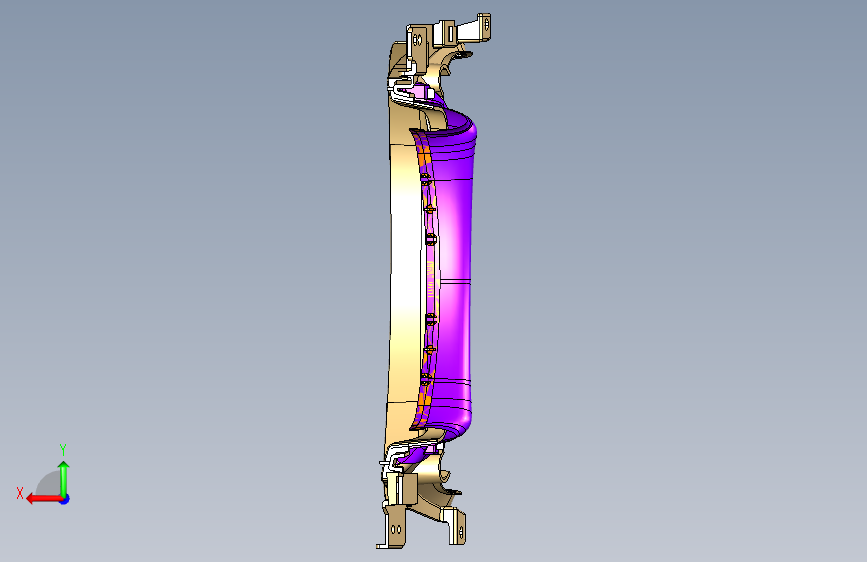The width and height of the screenshot is (867, 562).
Task: Click the red X axis arrow of triad
Action: point(43,499)
